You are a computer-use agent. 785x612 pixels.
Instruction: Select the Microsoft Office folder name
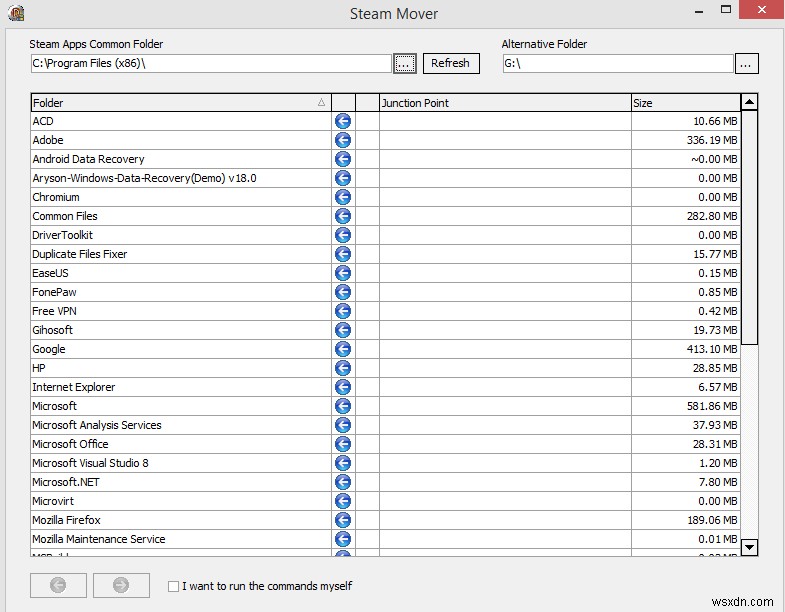pyautogui.click(x=71, y=444)
